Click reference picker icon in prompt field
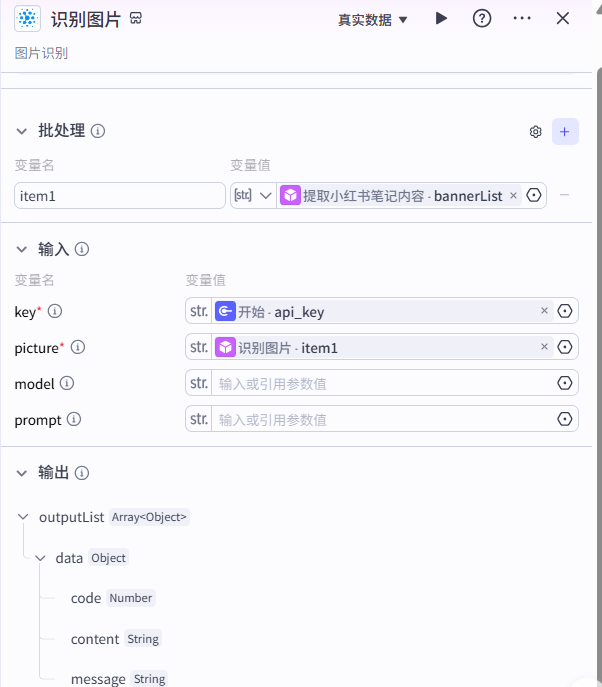 coord(565,419)
